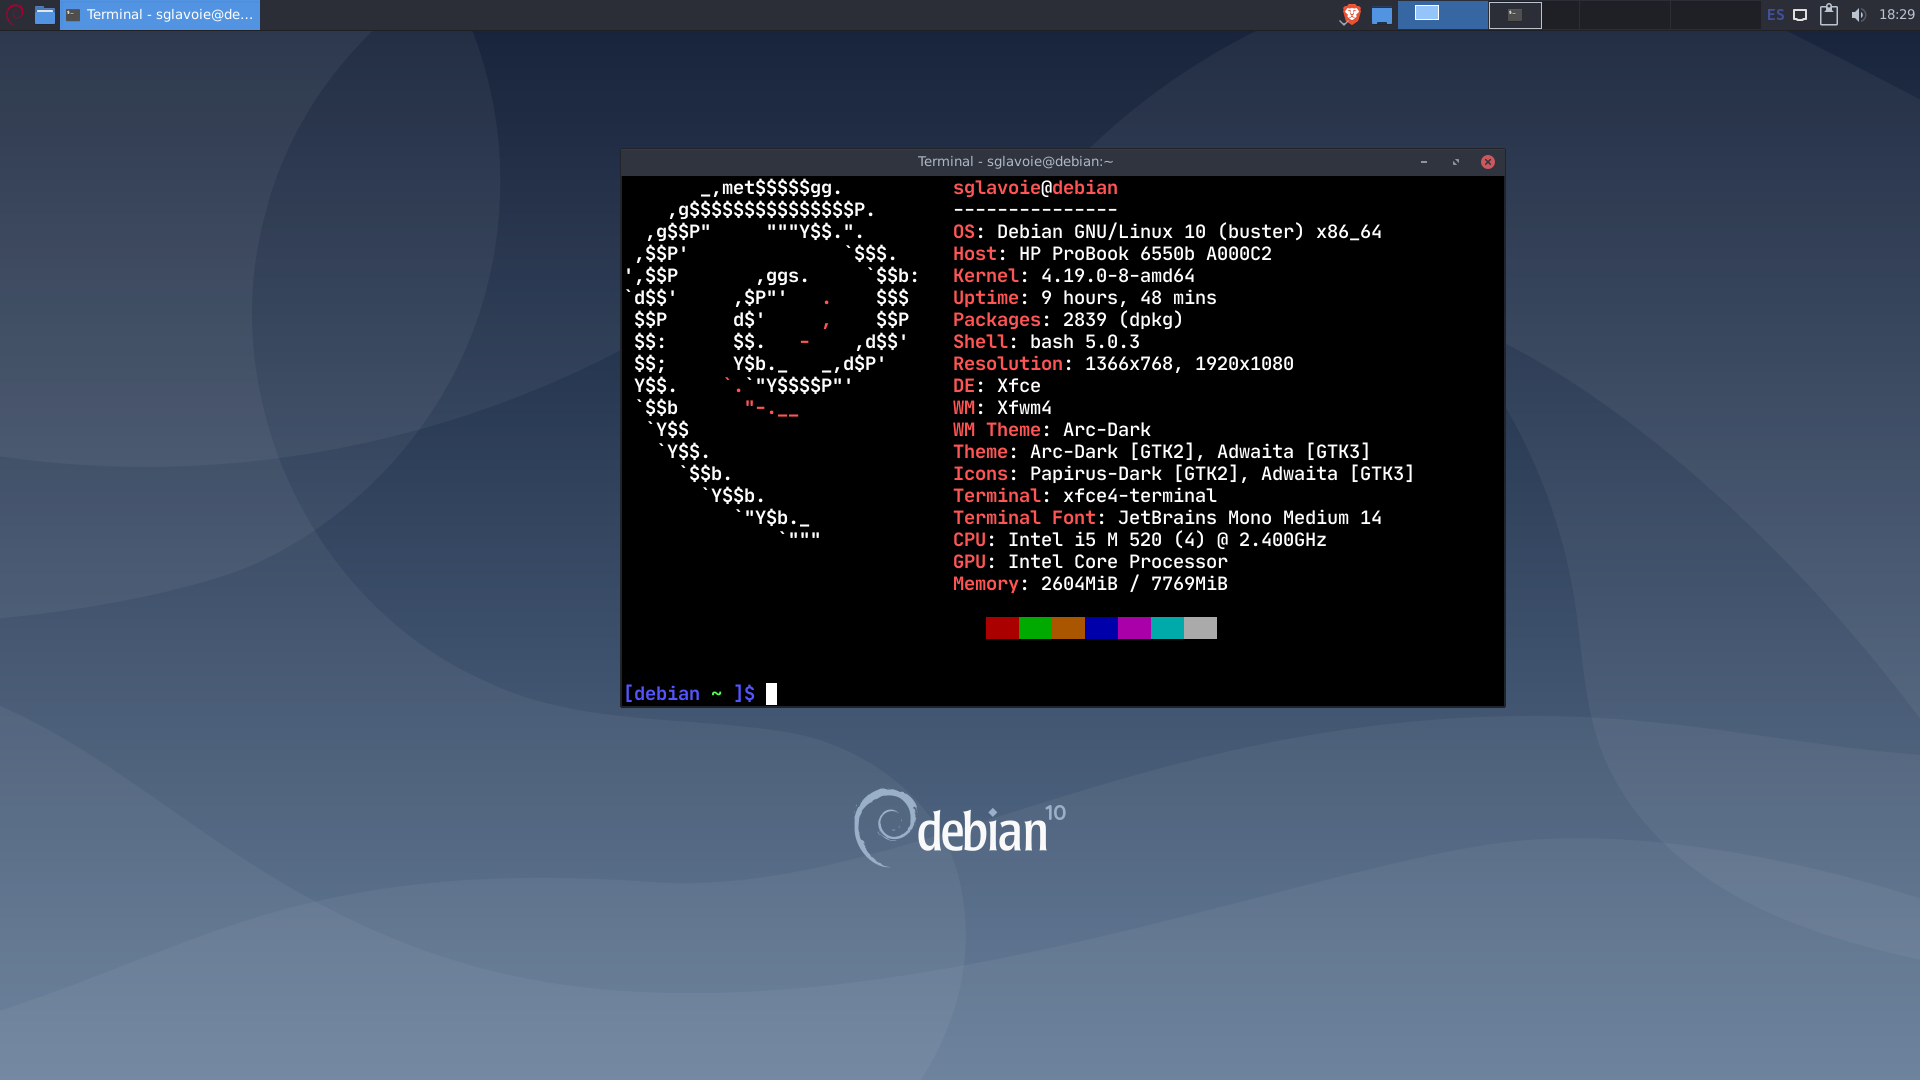Open the 18:29 clock in panel
The image size is (1920, 1080).
coord(1896,14)
